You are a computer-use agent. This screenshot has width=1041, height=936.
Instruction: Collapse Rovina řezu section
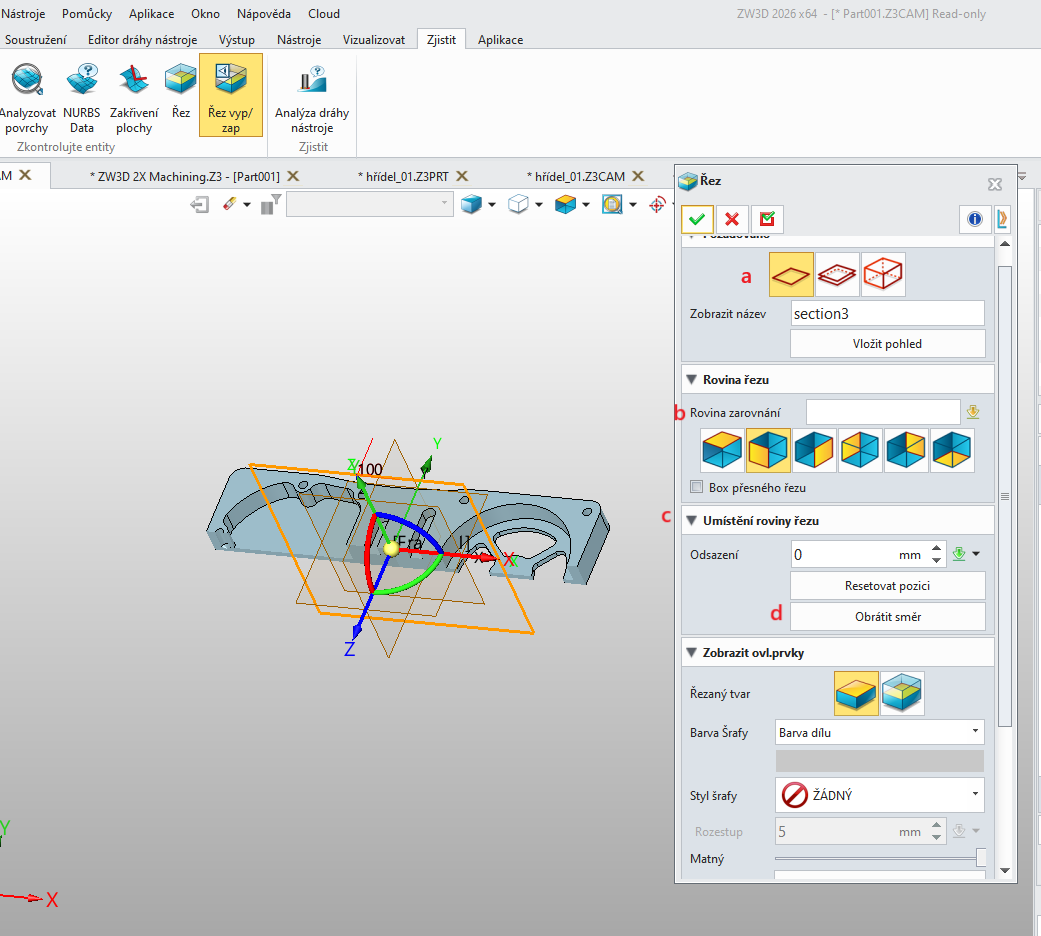tap(691, 380)
